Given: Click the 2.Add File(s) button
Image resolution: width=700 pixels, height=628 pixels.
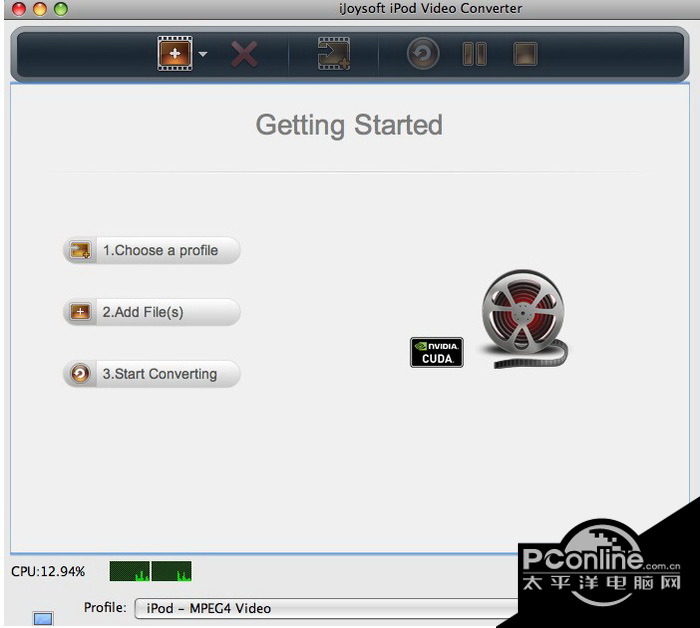Looking at the screenshot, I should pos(152,312).
